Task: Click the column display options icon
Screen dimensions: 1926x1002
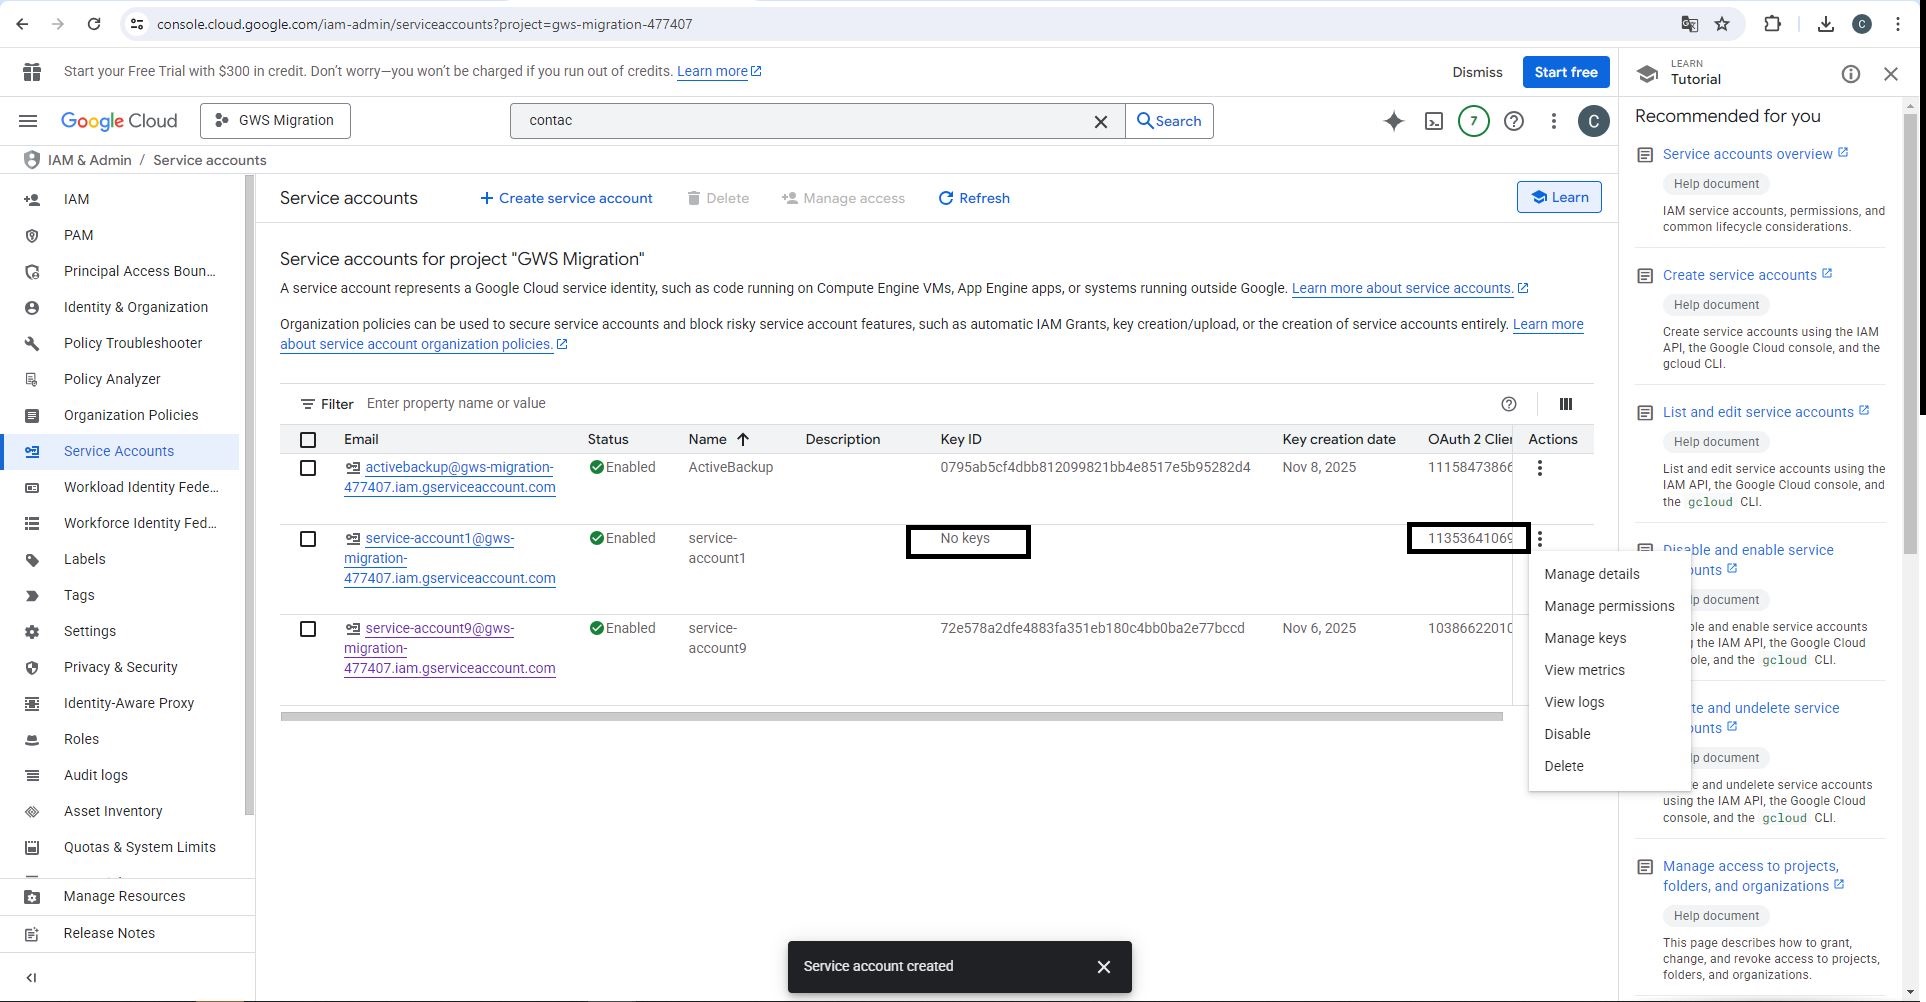Action: click(x=1565, y=404)
